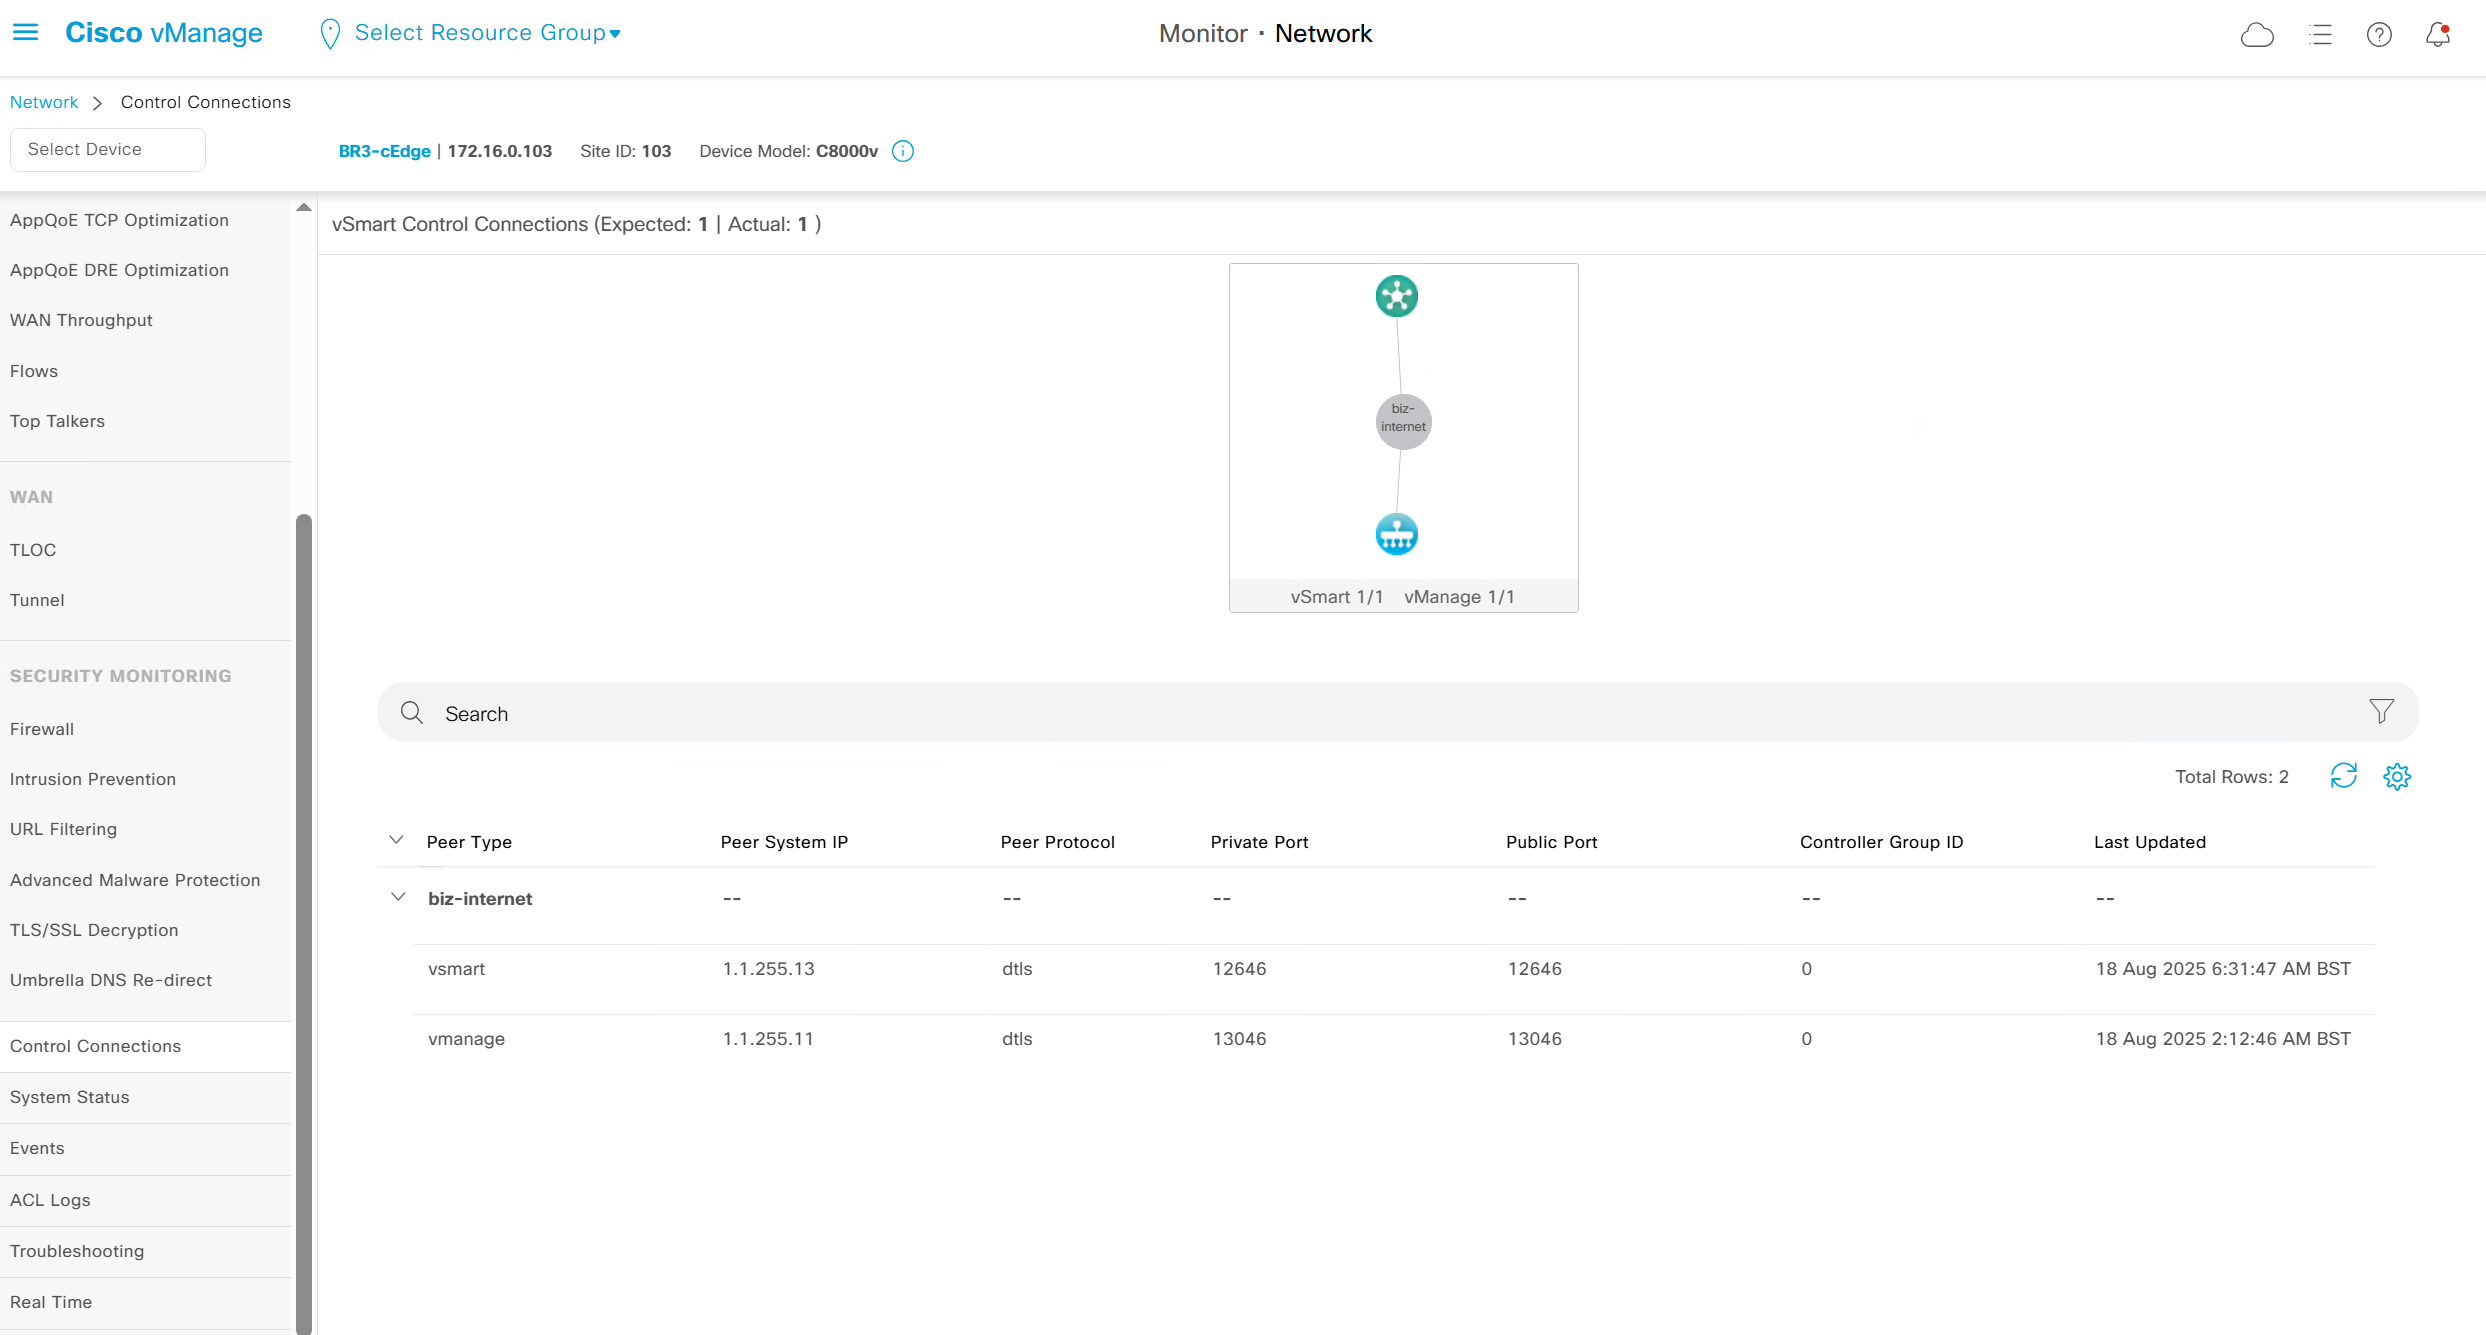Image resolution: width=2486 pixels, height=1335 pixels.
Task: Open table column settings gear
Action: tap(2397, 776)
